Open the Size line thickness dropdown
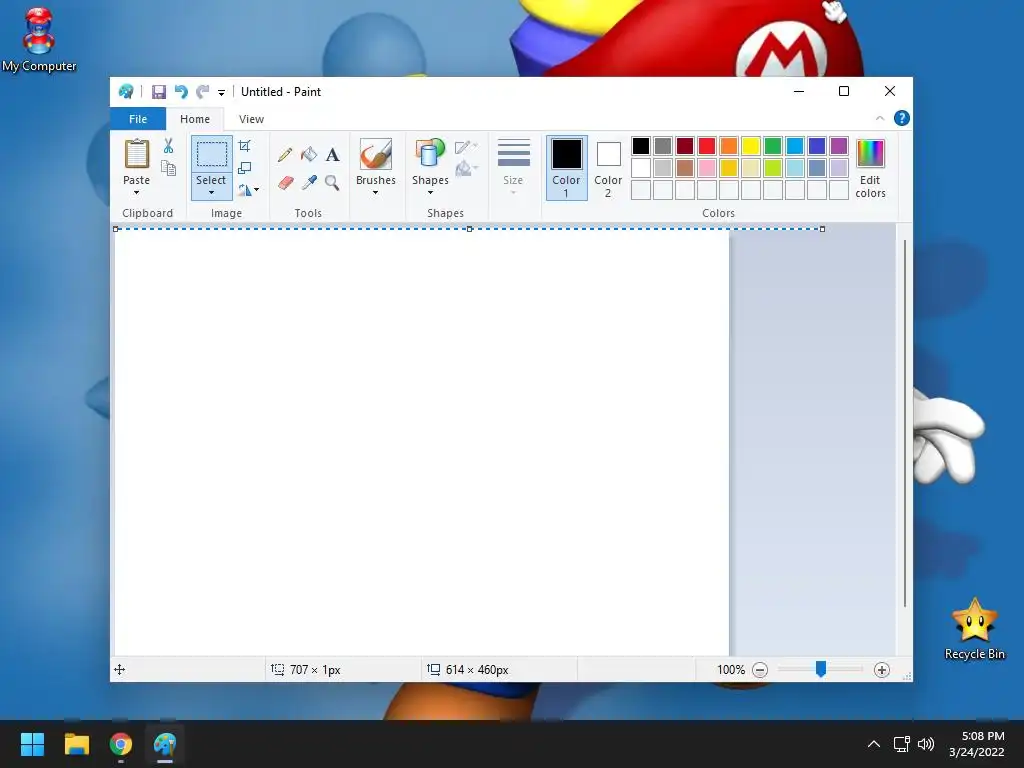This screenshot has width=1024, height=768. point(513,166)
